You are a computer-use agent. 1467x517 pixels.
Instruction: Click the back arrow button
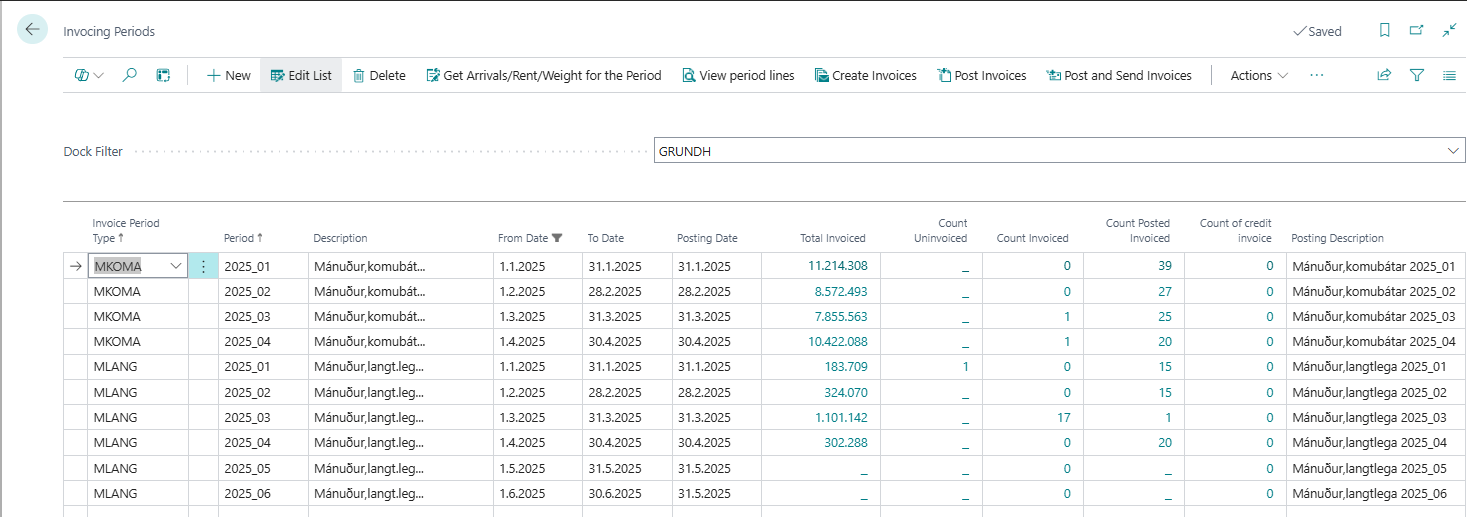[x=32, y=30]
